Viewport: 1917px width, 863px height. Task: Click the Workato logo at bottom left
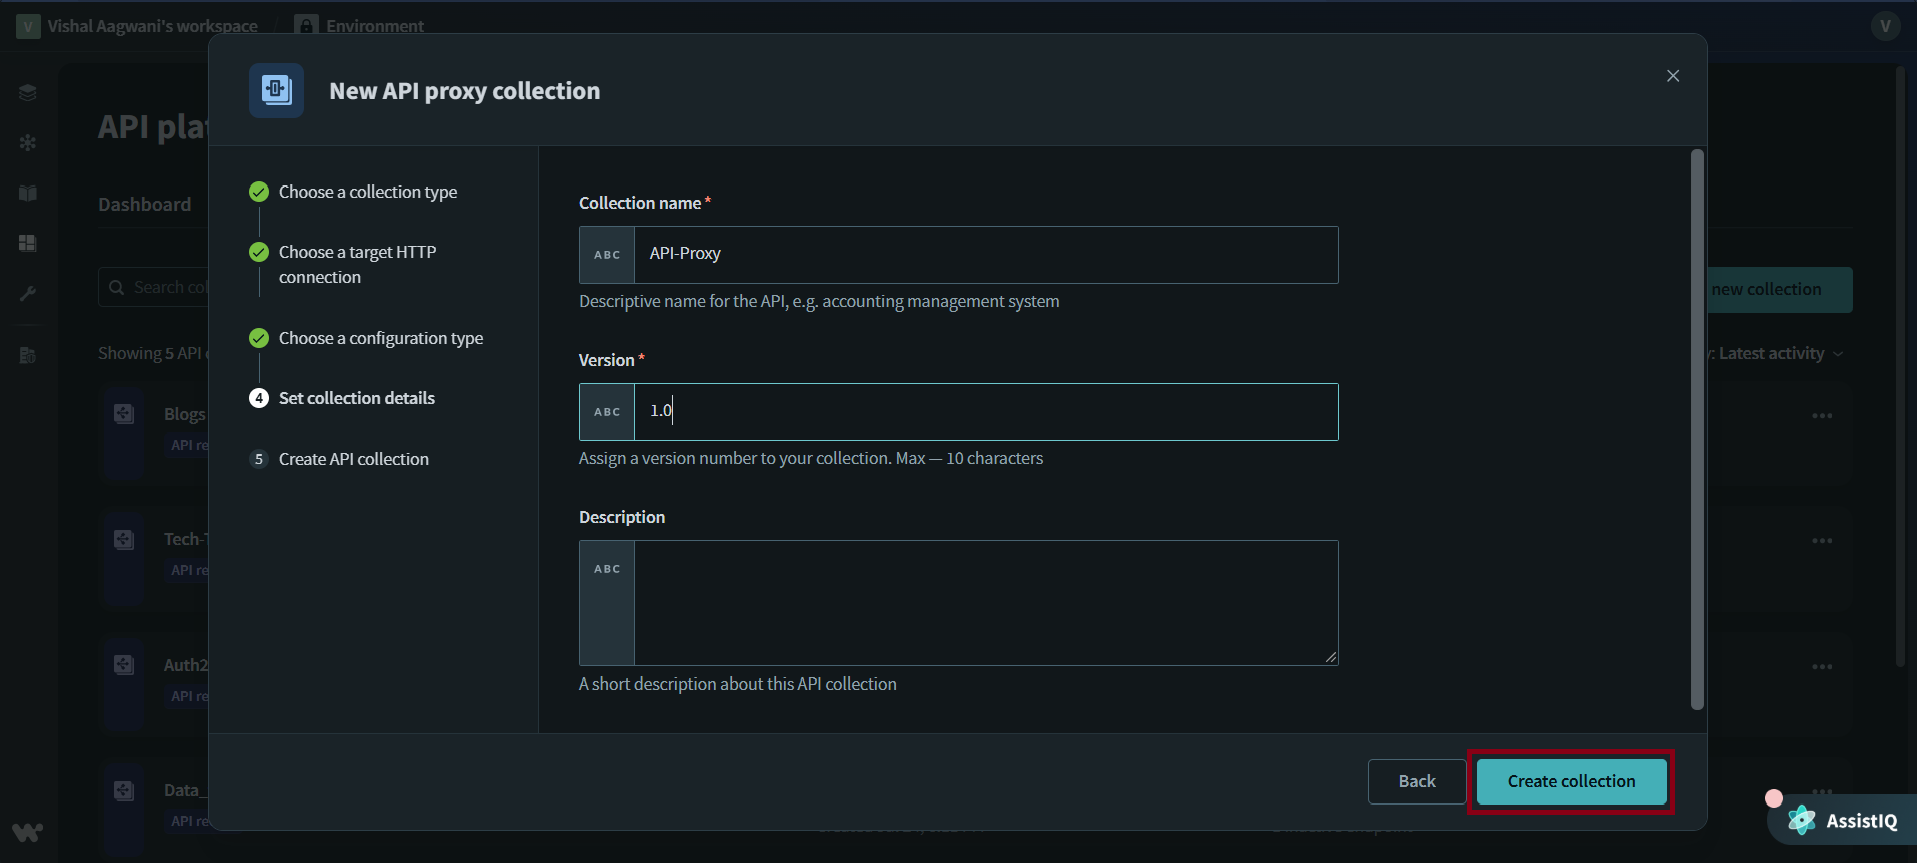[x=28, y=832]
